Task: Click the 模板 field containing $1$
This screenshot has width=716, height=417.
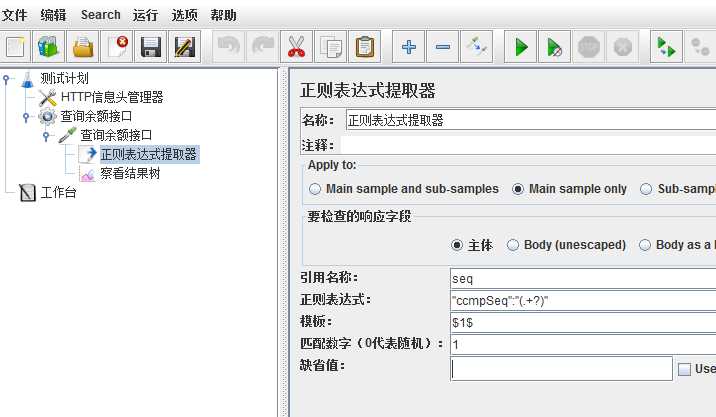Action: pyautogui.click(x=583, y=322)
